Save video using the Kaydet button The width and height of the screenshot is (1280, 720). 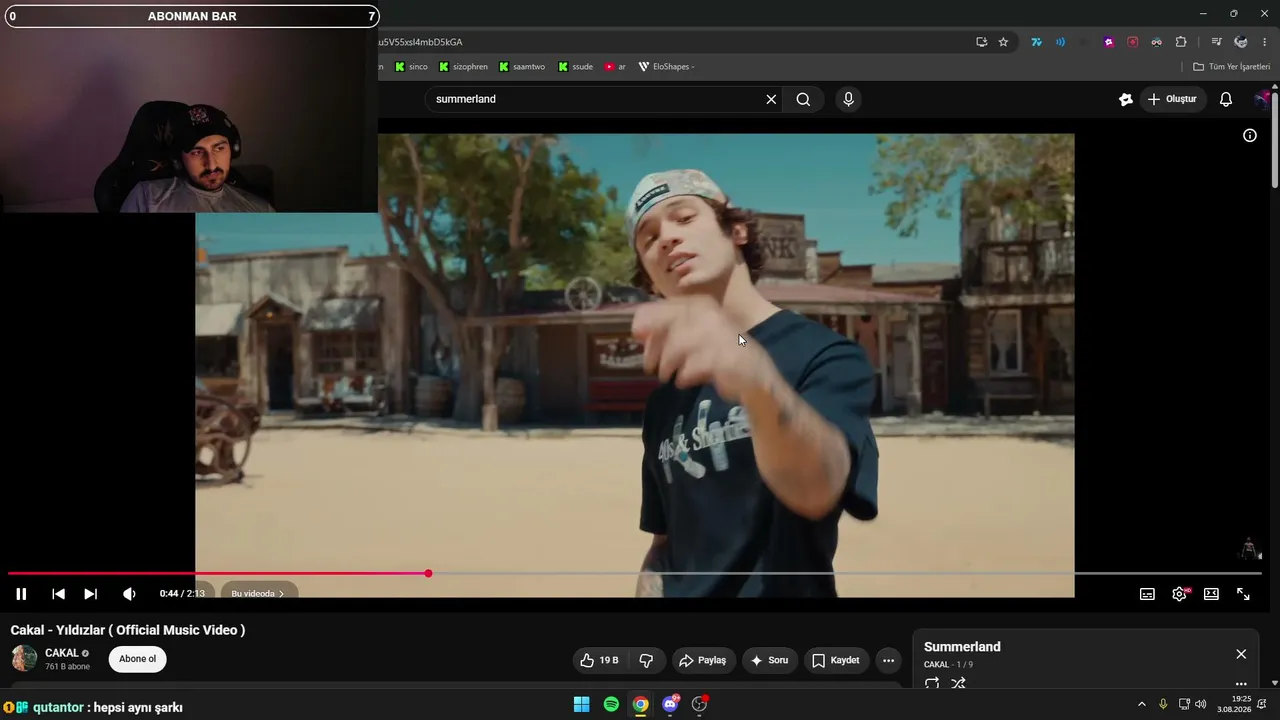point(836,660)
